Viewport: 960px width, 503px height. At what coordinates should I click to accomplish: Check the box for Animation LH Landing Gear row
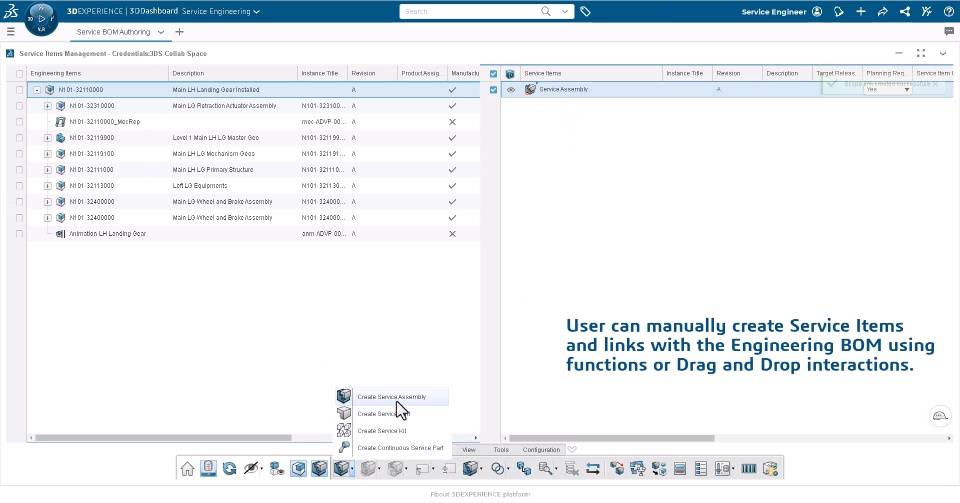20,234
